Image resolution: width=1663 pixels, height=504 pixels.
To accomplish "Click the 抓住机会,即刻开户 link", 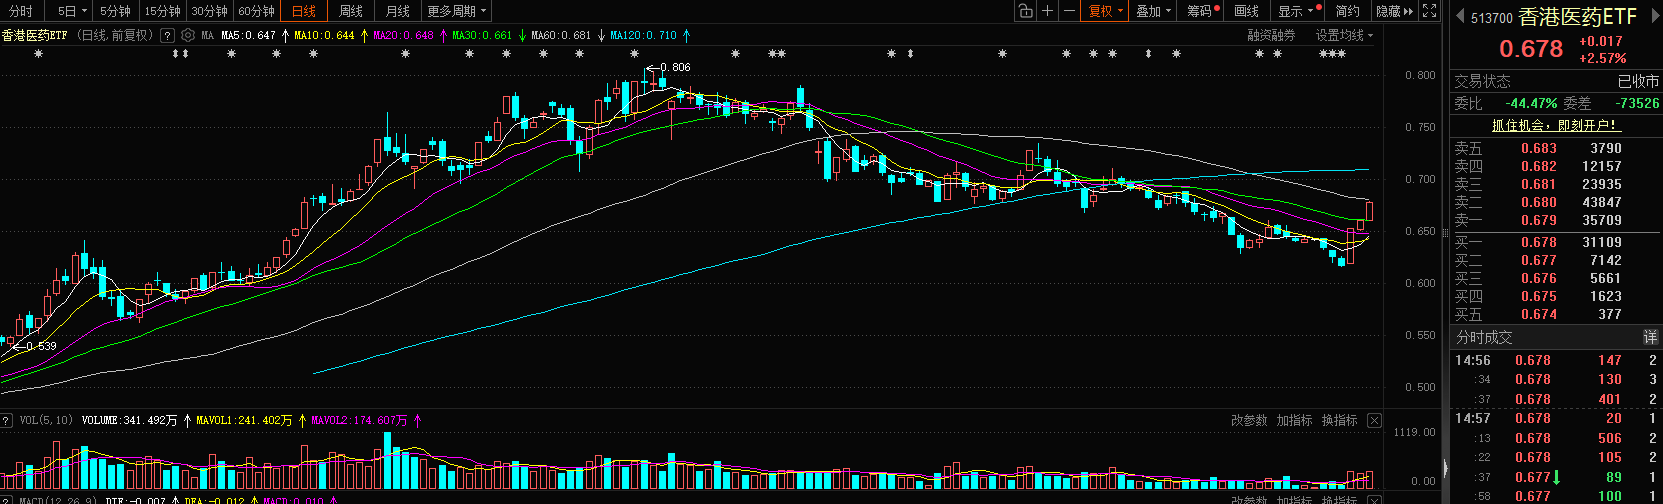I will click(x=1556, y=125).
